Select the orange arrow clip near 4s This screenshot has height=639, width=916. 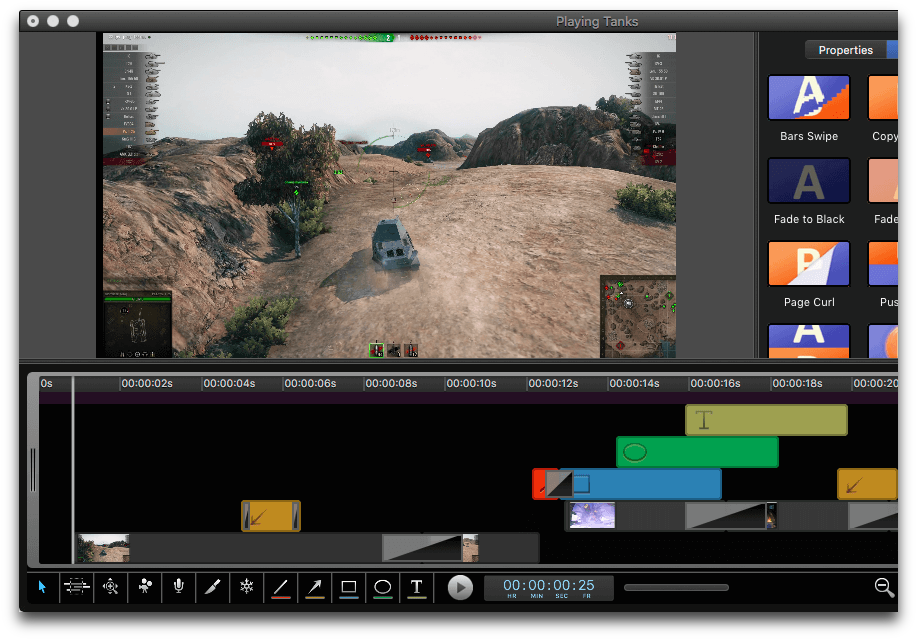point(271,516)
